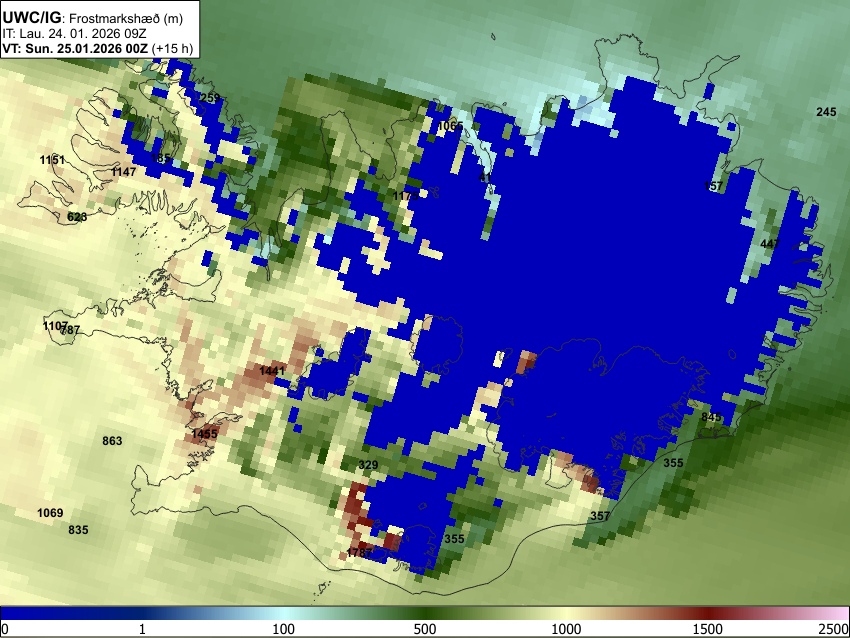Click the 623 value on the map
The height and width of the screenshot is (638, 850).
[77, 217]
